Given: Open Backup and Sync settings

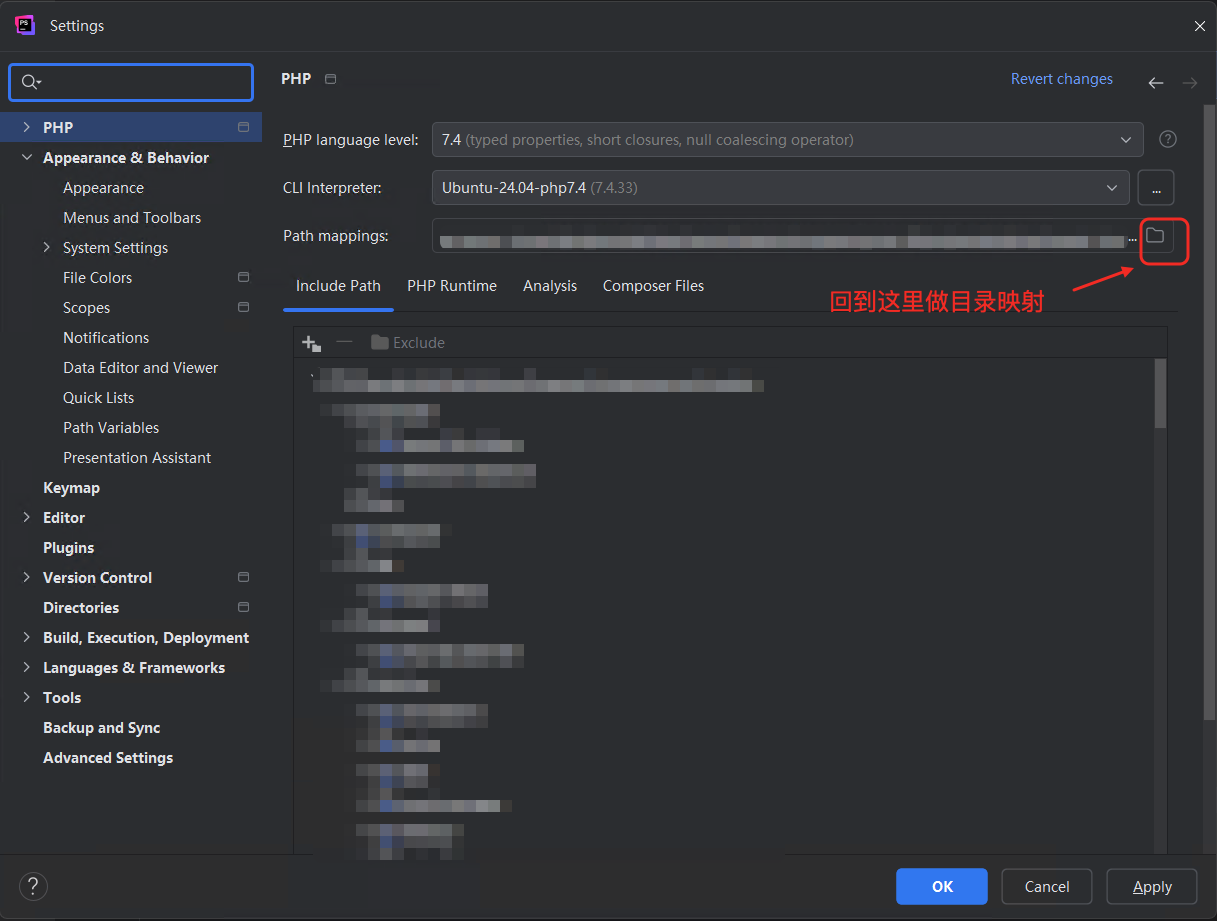Looking at the screenshot, I should coord(101,727).
